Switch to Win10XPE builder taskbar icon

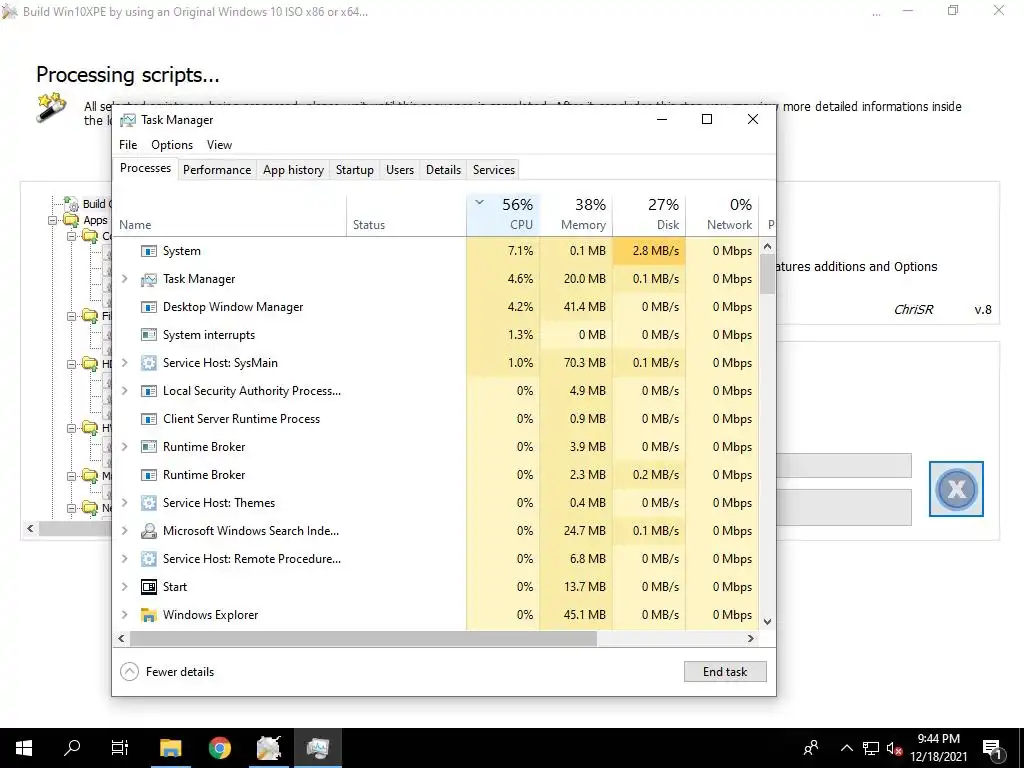click(x=268, y=748)
